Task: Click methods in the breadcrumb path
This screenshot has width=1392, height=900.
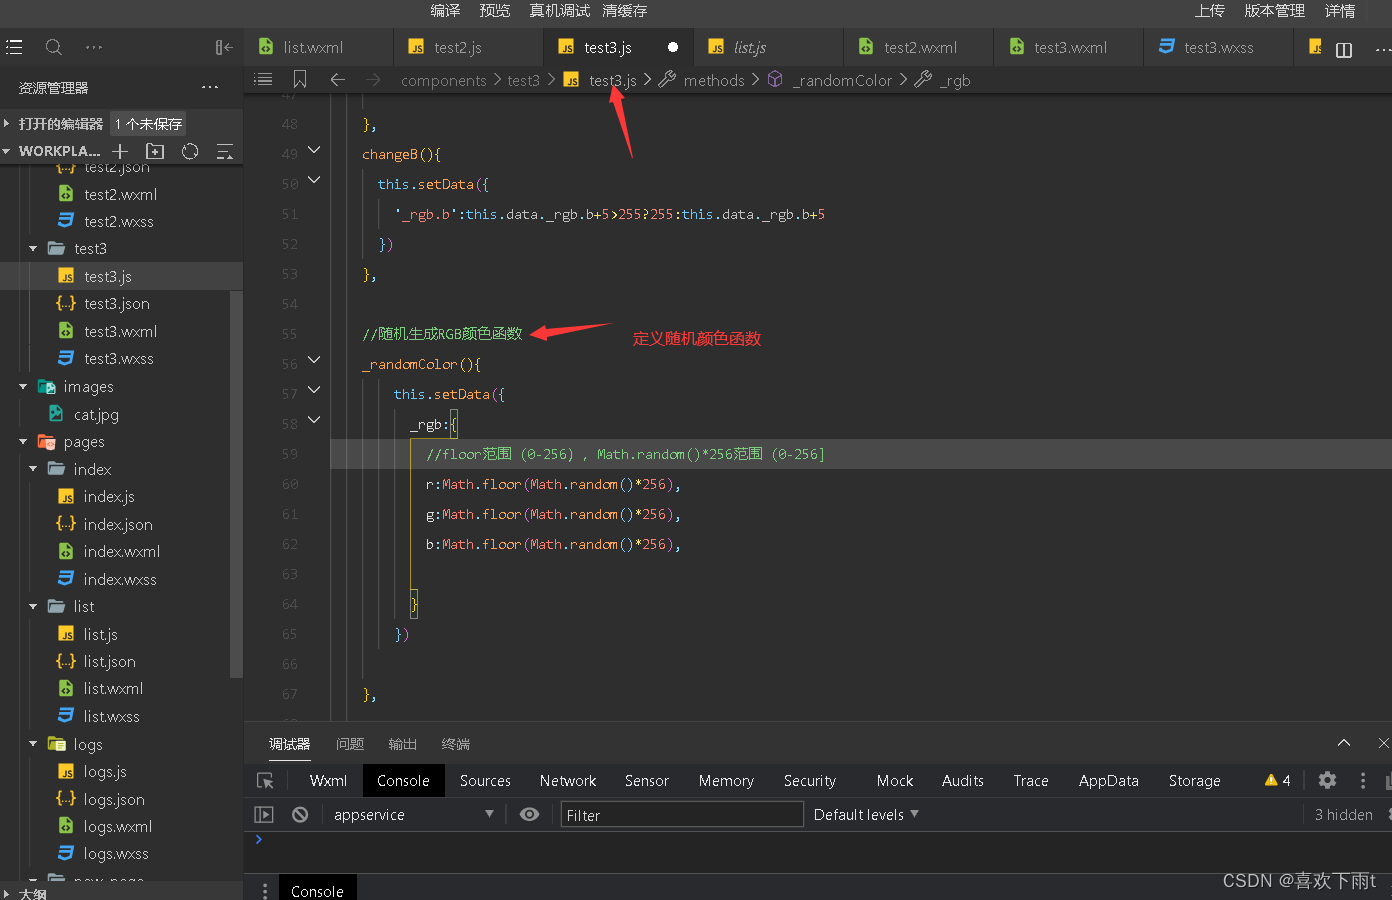Action: [x=714, y=80]
